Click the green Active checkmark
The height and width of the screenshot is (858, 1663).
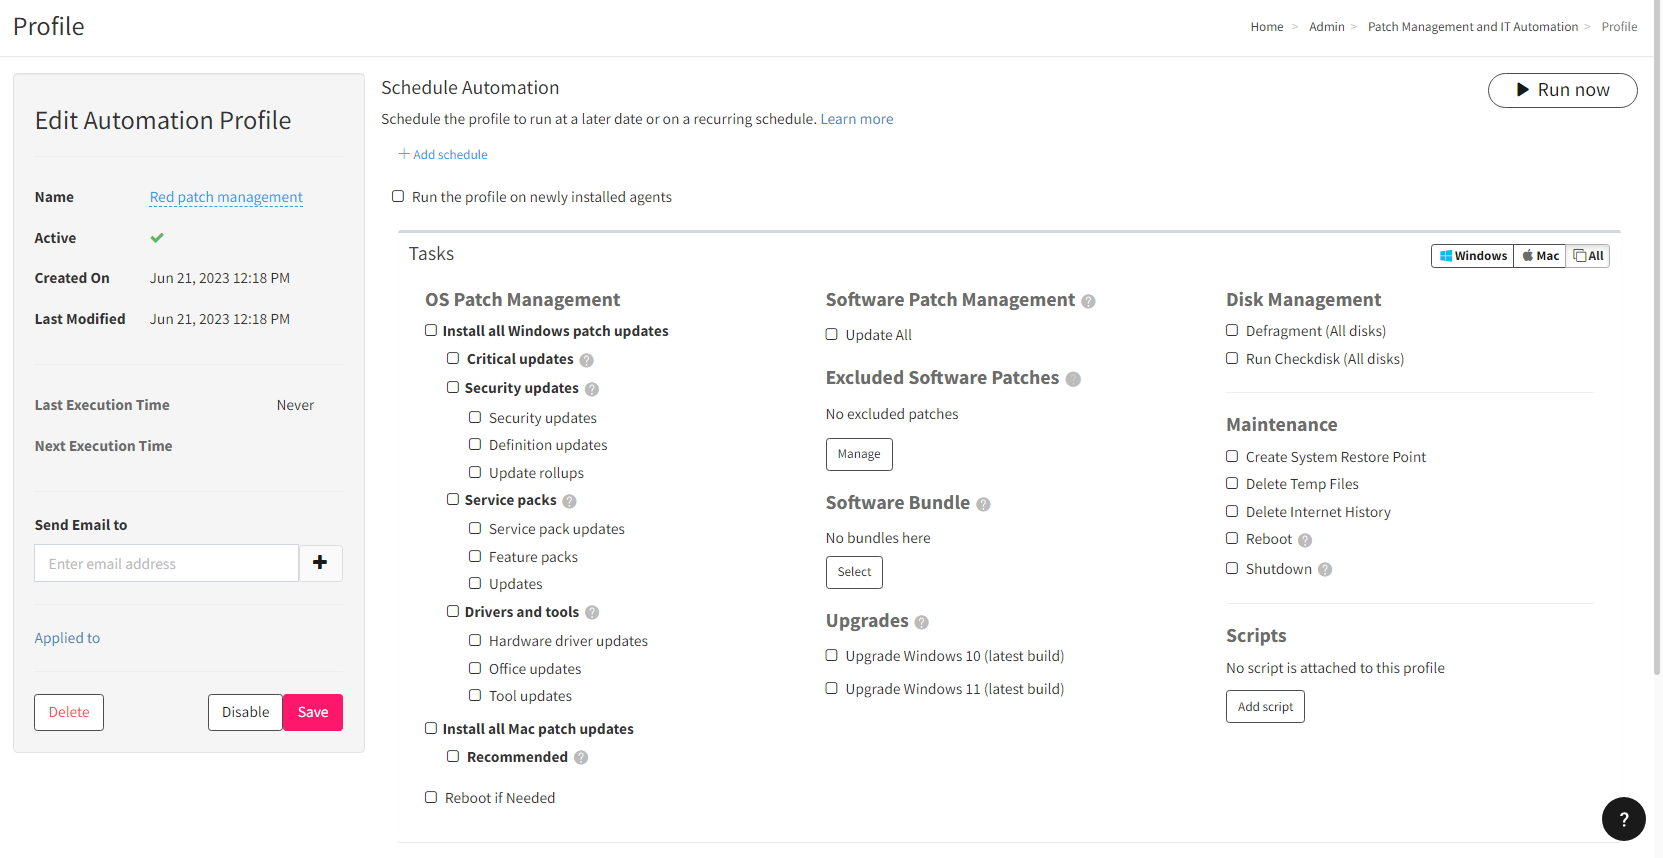click(157, 238)
